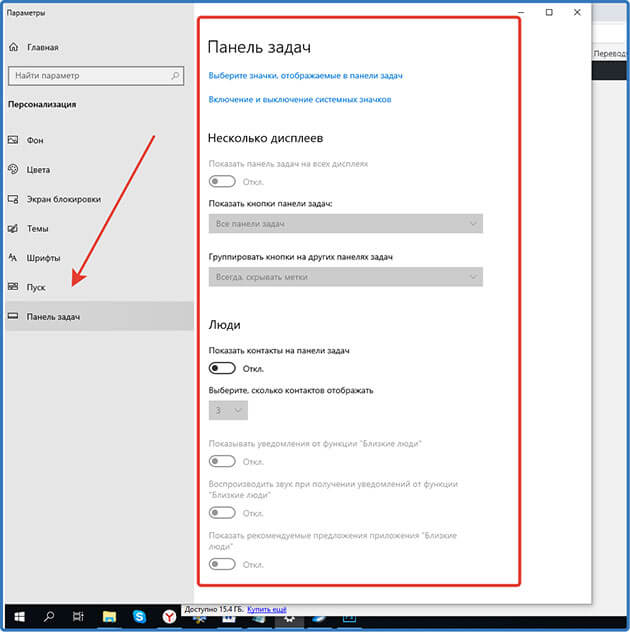Click the Доступно 15,4 ГБ text

point(214,609)
